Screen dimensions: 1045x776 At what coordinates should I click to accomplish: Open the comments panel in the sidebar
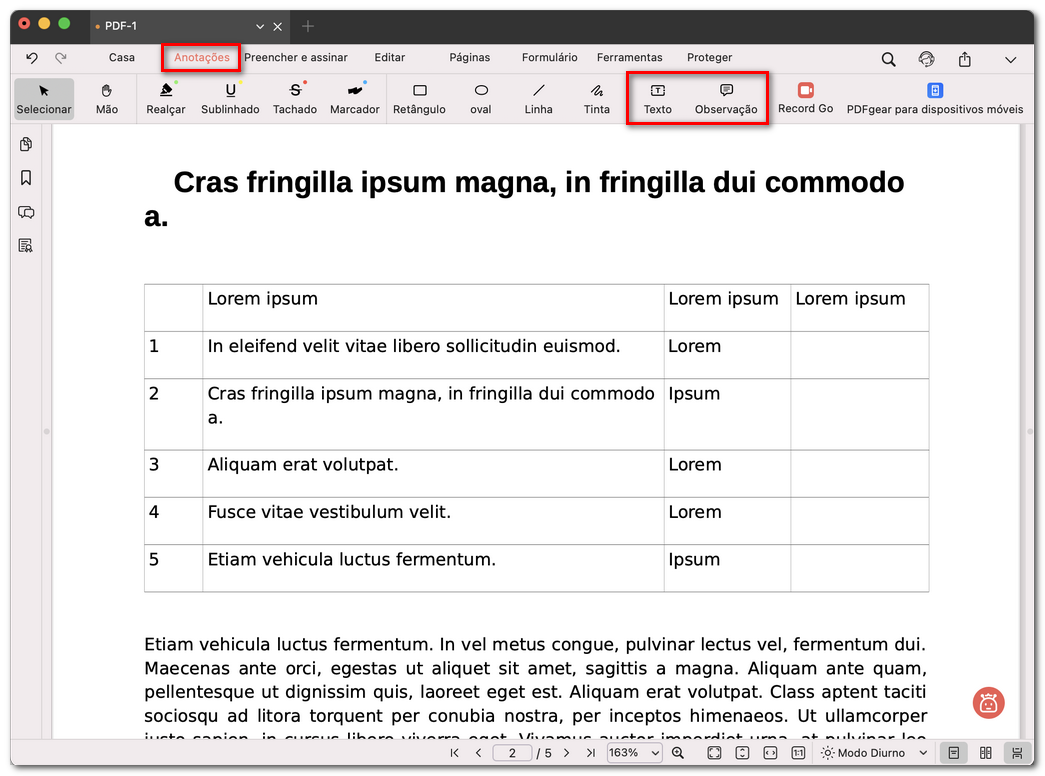(26, 212)
